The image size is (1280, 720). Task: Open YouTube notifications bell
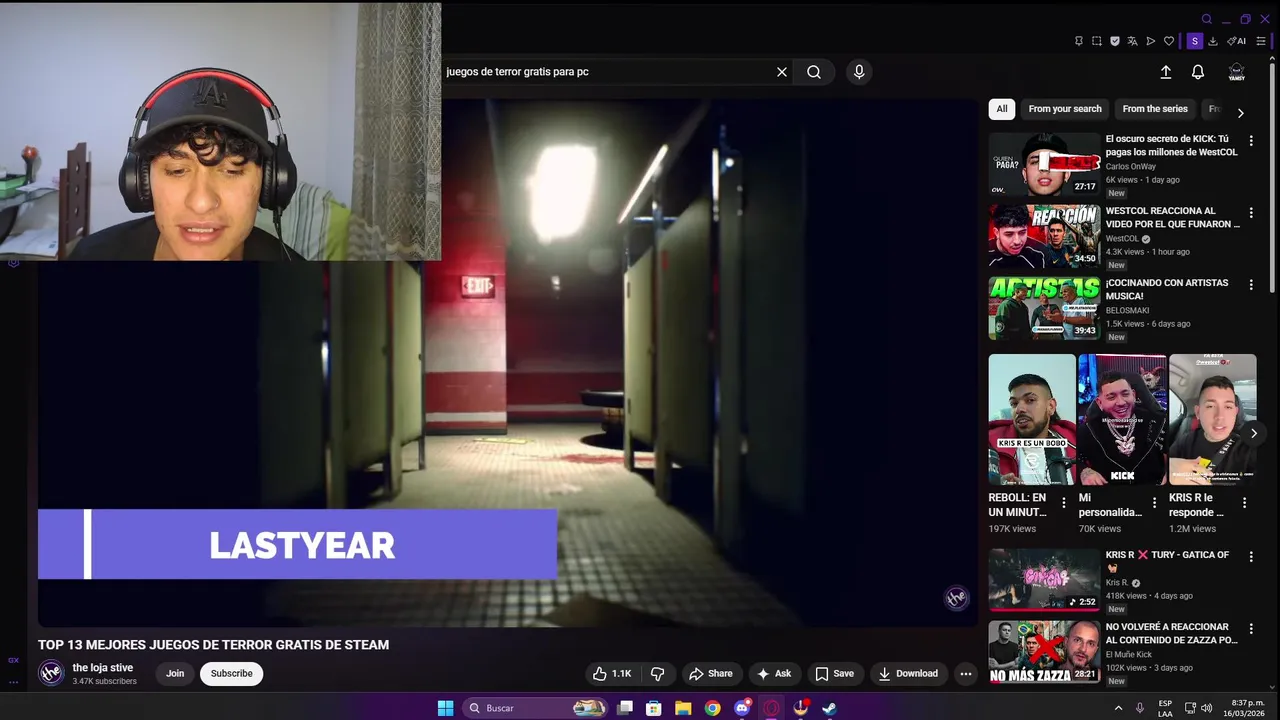pyautogui.click(x=1198, y=72)
